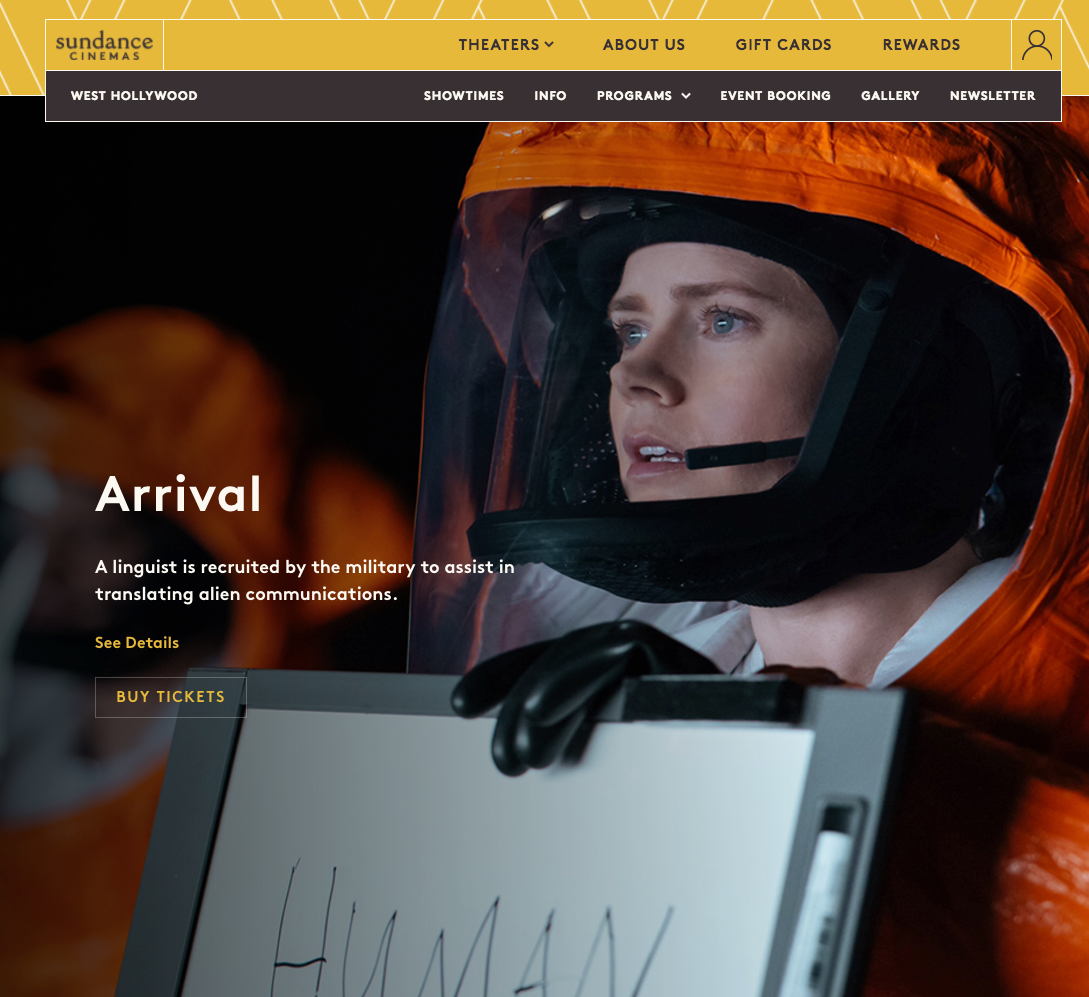
Task: Go to the Rewards page
Action: click(x=921, y=44)
